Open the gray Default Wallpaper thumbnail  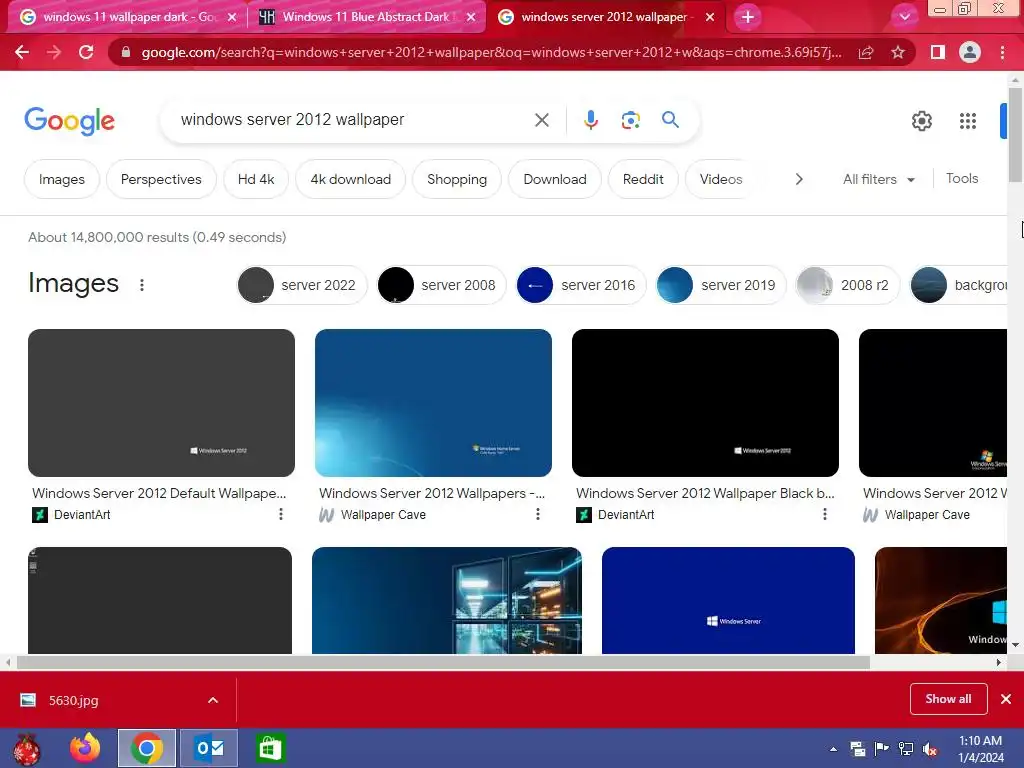click(161, 403)
